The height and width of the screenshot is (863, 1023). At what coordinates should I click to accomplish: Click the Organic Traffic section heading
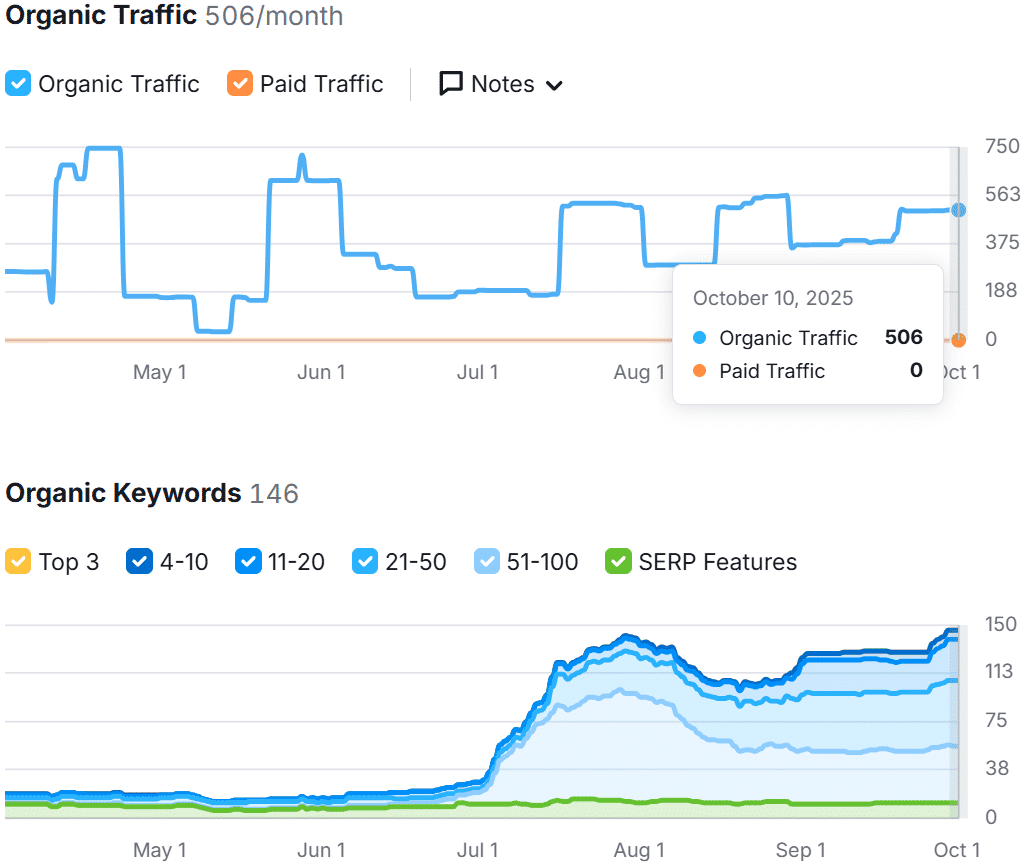coord(101,17)
